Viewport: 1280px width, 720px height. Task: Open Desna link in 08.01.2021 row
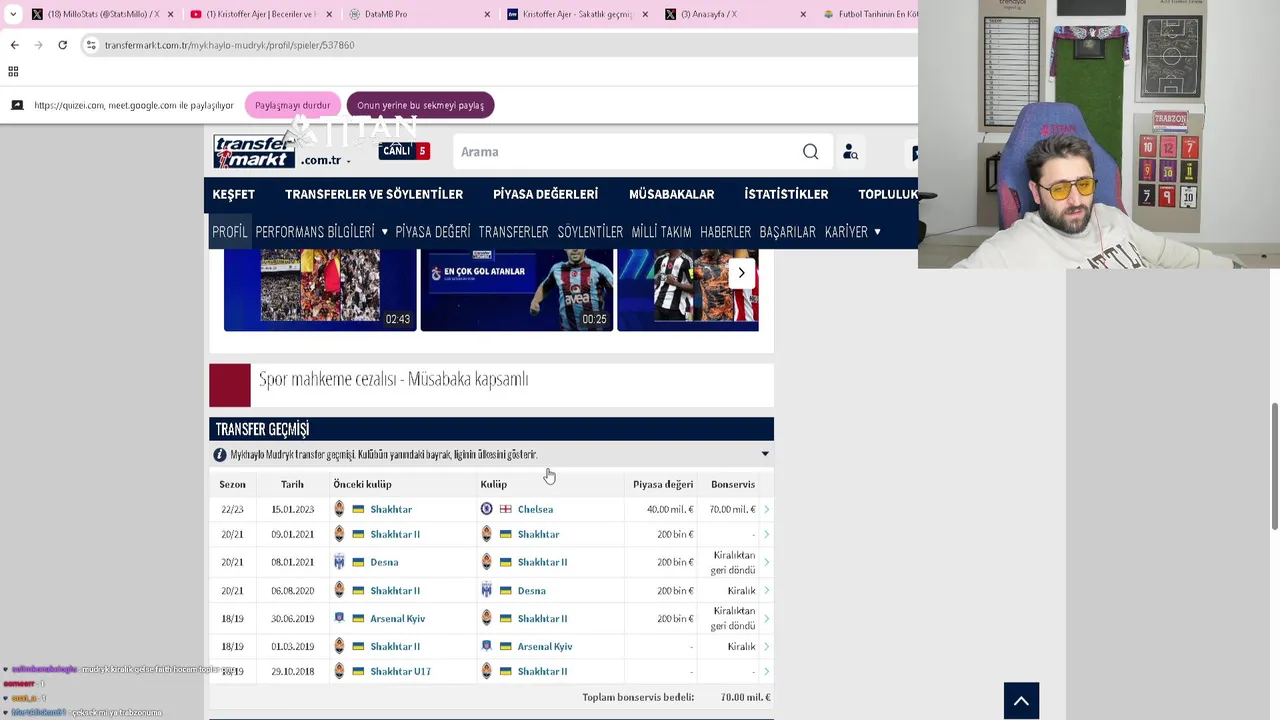coord(384,562)
